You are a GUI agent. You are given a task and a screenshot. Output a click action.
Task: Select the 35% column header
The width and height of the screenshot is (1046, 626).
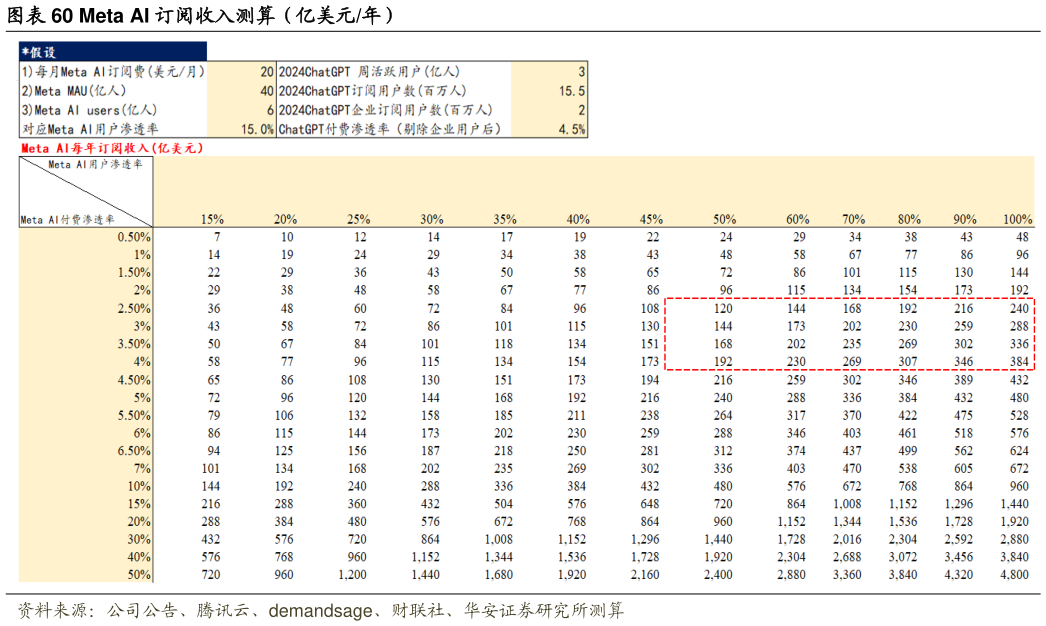point(505,219)
